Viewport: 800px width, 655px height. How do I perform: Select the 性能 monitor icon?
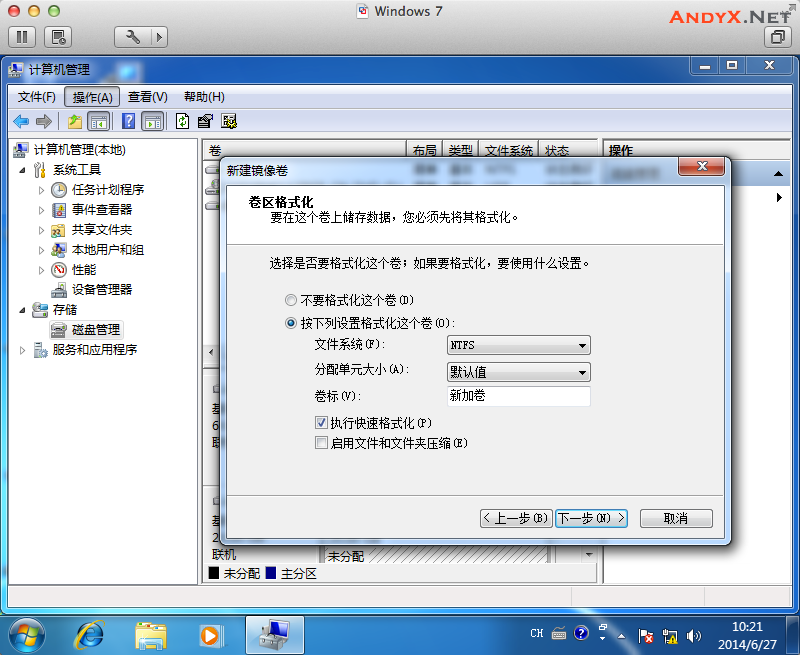pyautogui.click(x=59, y=270)
